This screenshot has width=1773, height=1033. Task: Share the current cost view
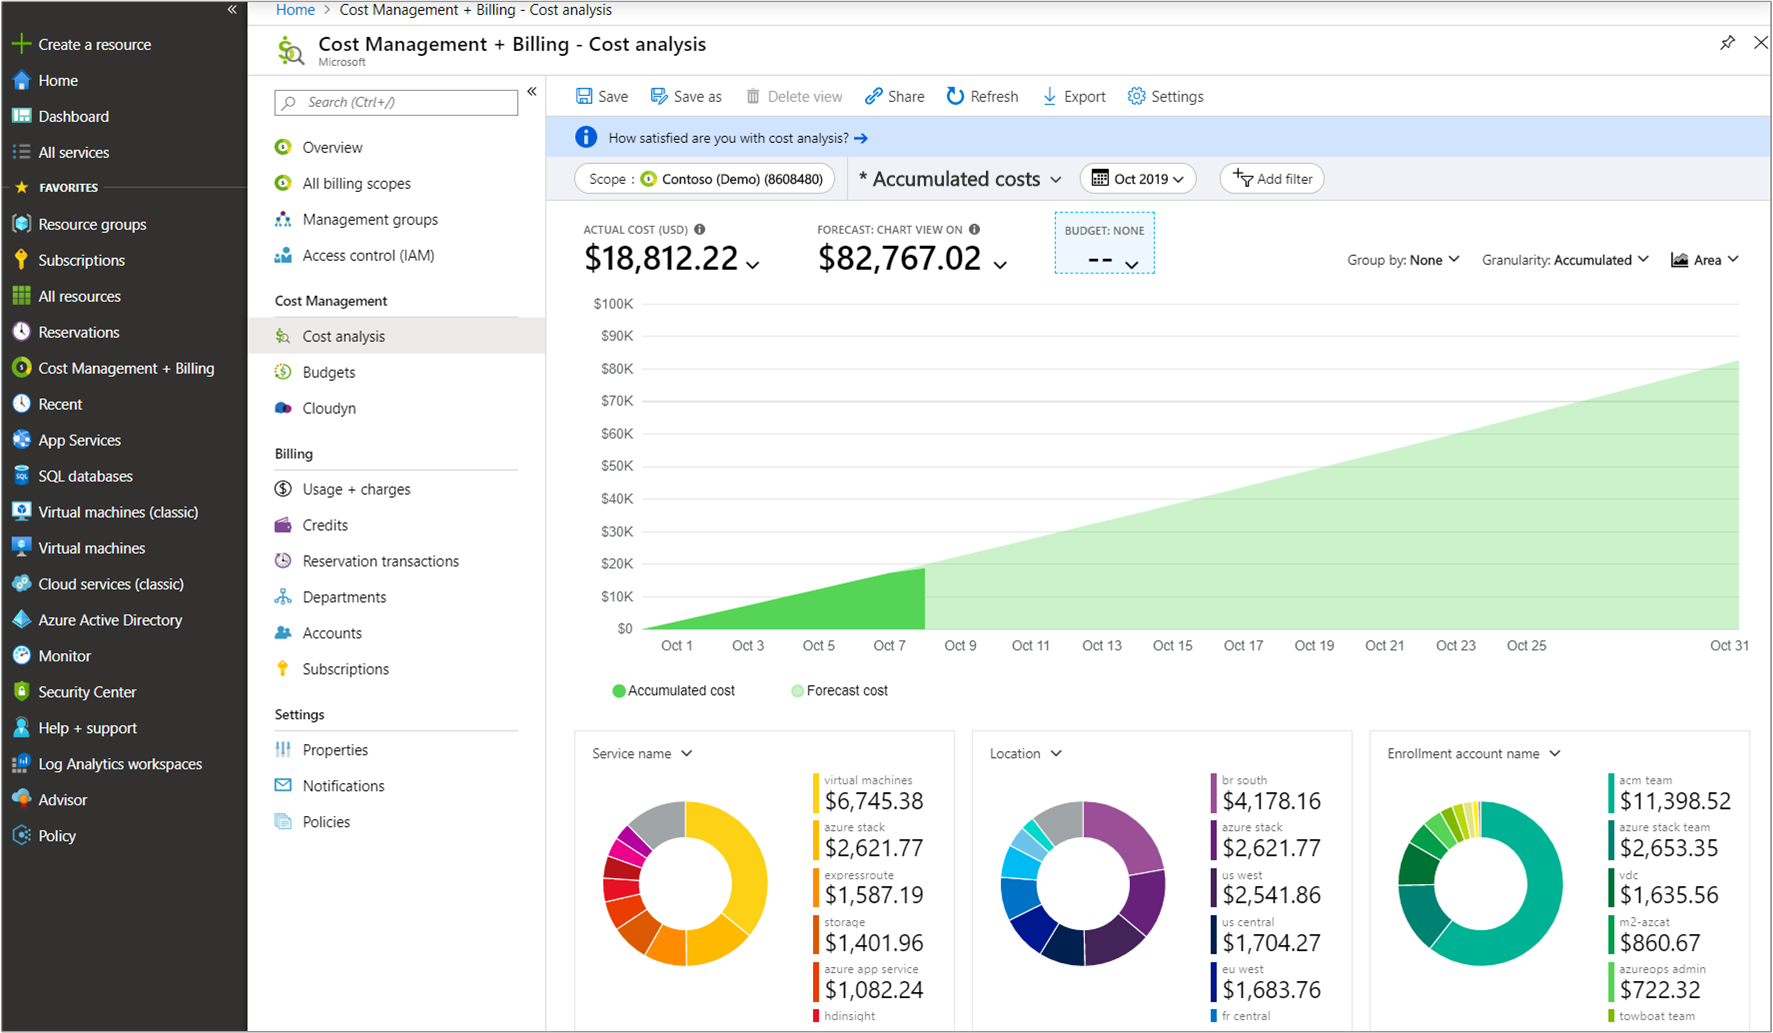pyautogui.click(x=893, y=96)
